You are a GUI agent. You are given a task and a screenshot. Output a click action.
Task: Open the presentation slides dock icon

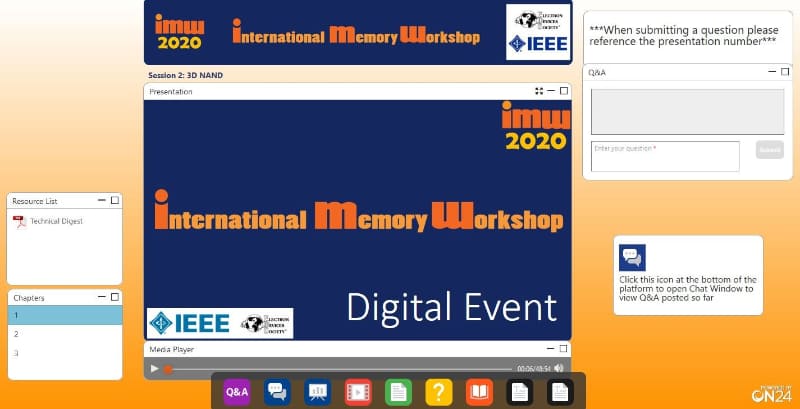click(317, 392)
